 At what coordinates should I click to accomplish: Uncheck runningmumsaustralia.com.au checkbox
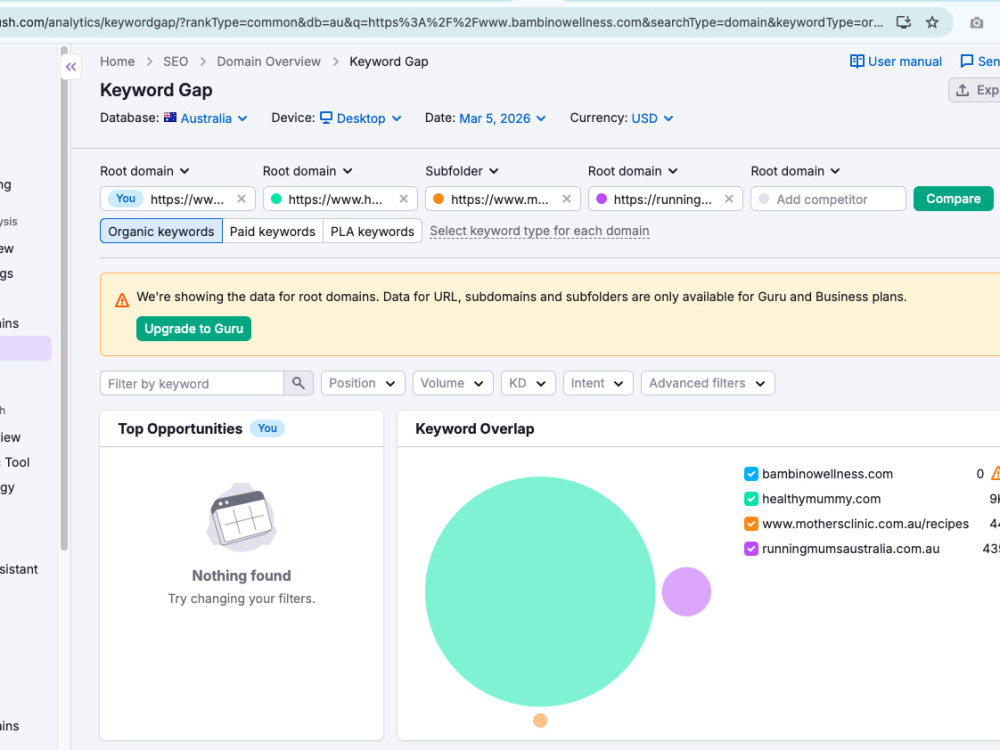point(751,548)
